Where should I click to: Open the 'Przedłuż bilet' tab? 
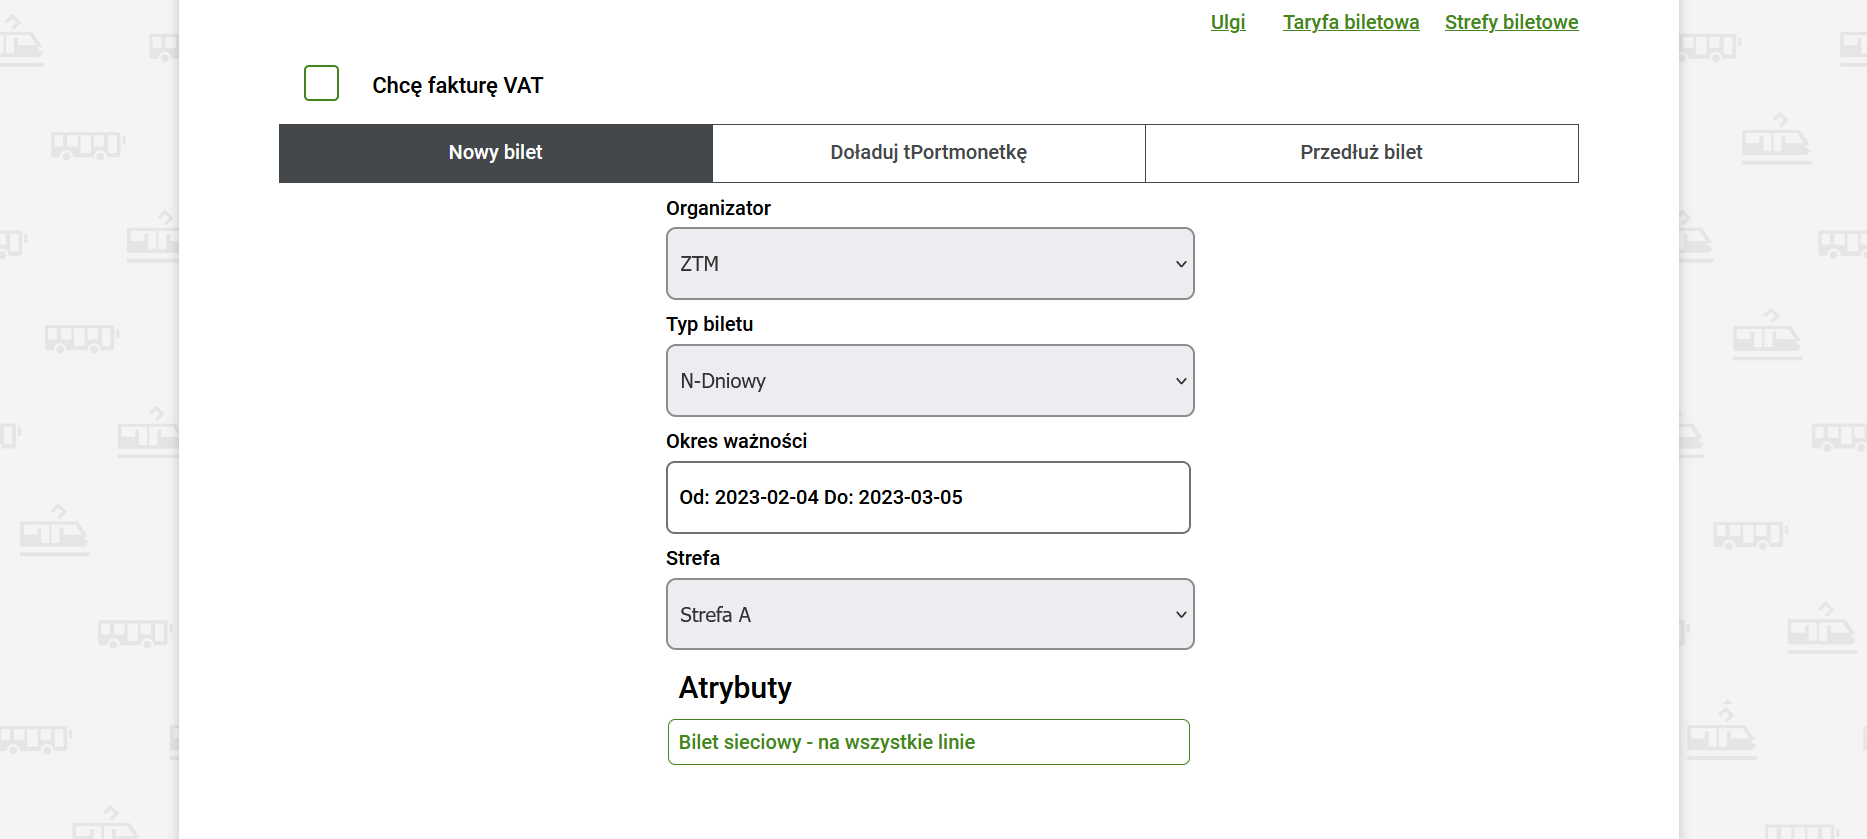coord(1362,153)
